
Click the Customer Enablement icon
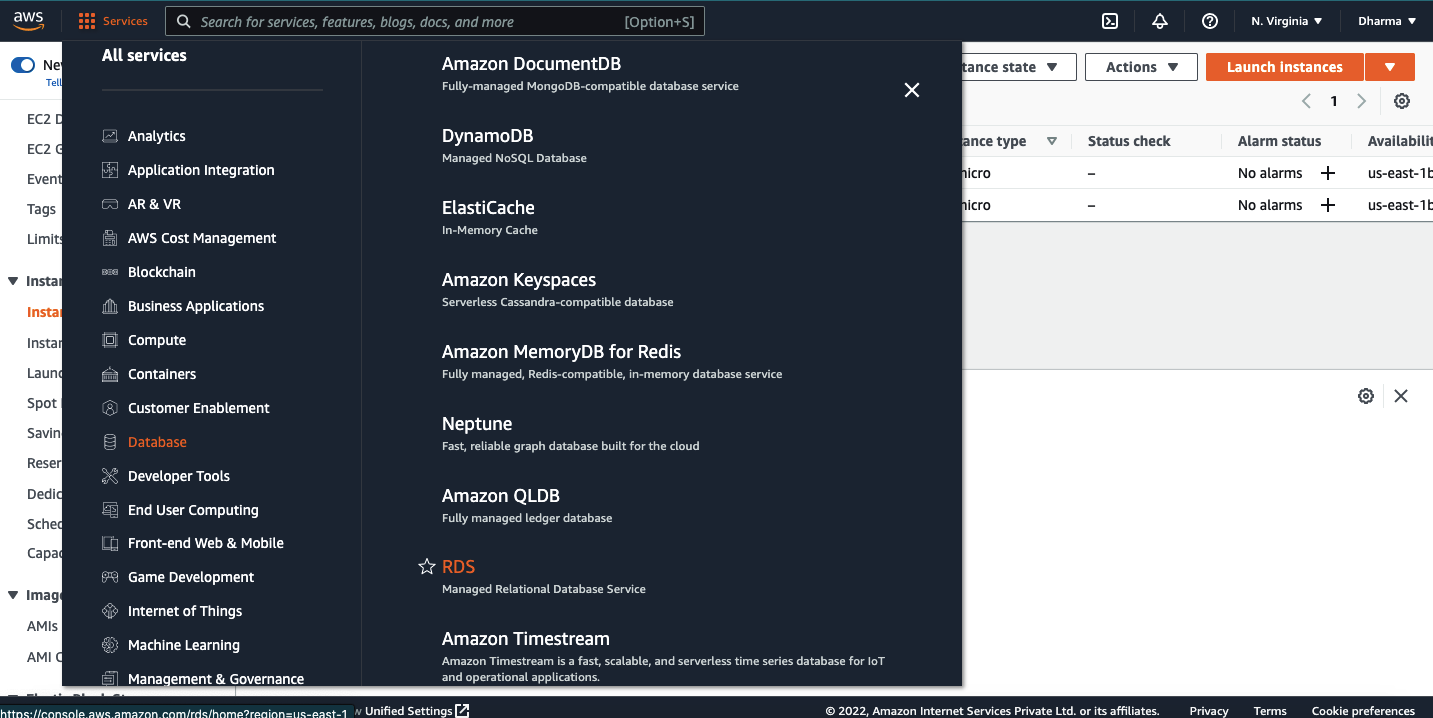110,408
